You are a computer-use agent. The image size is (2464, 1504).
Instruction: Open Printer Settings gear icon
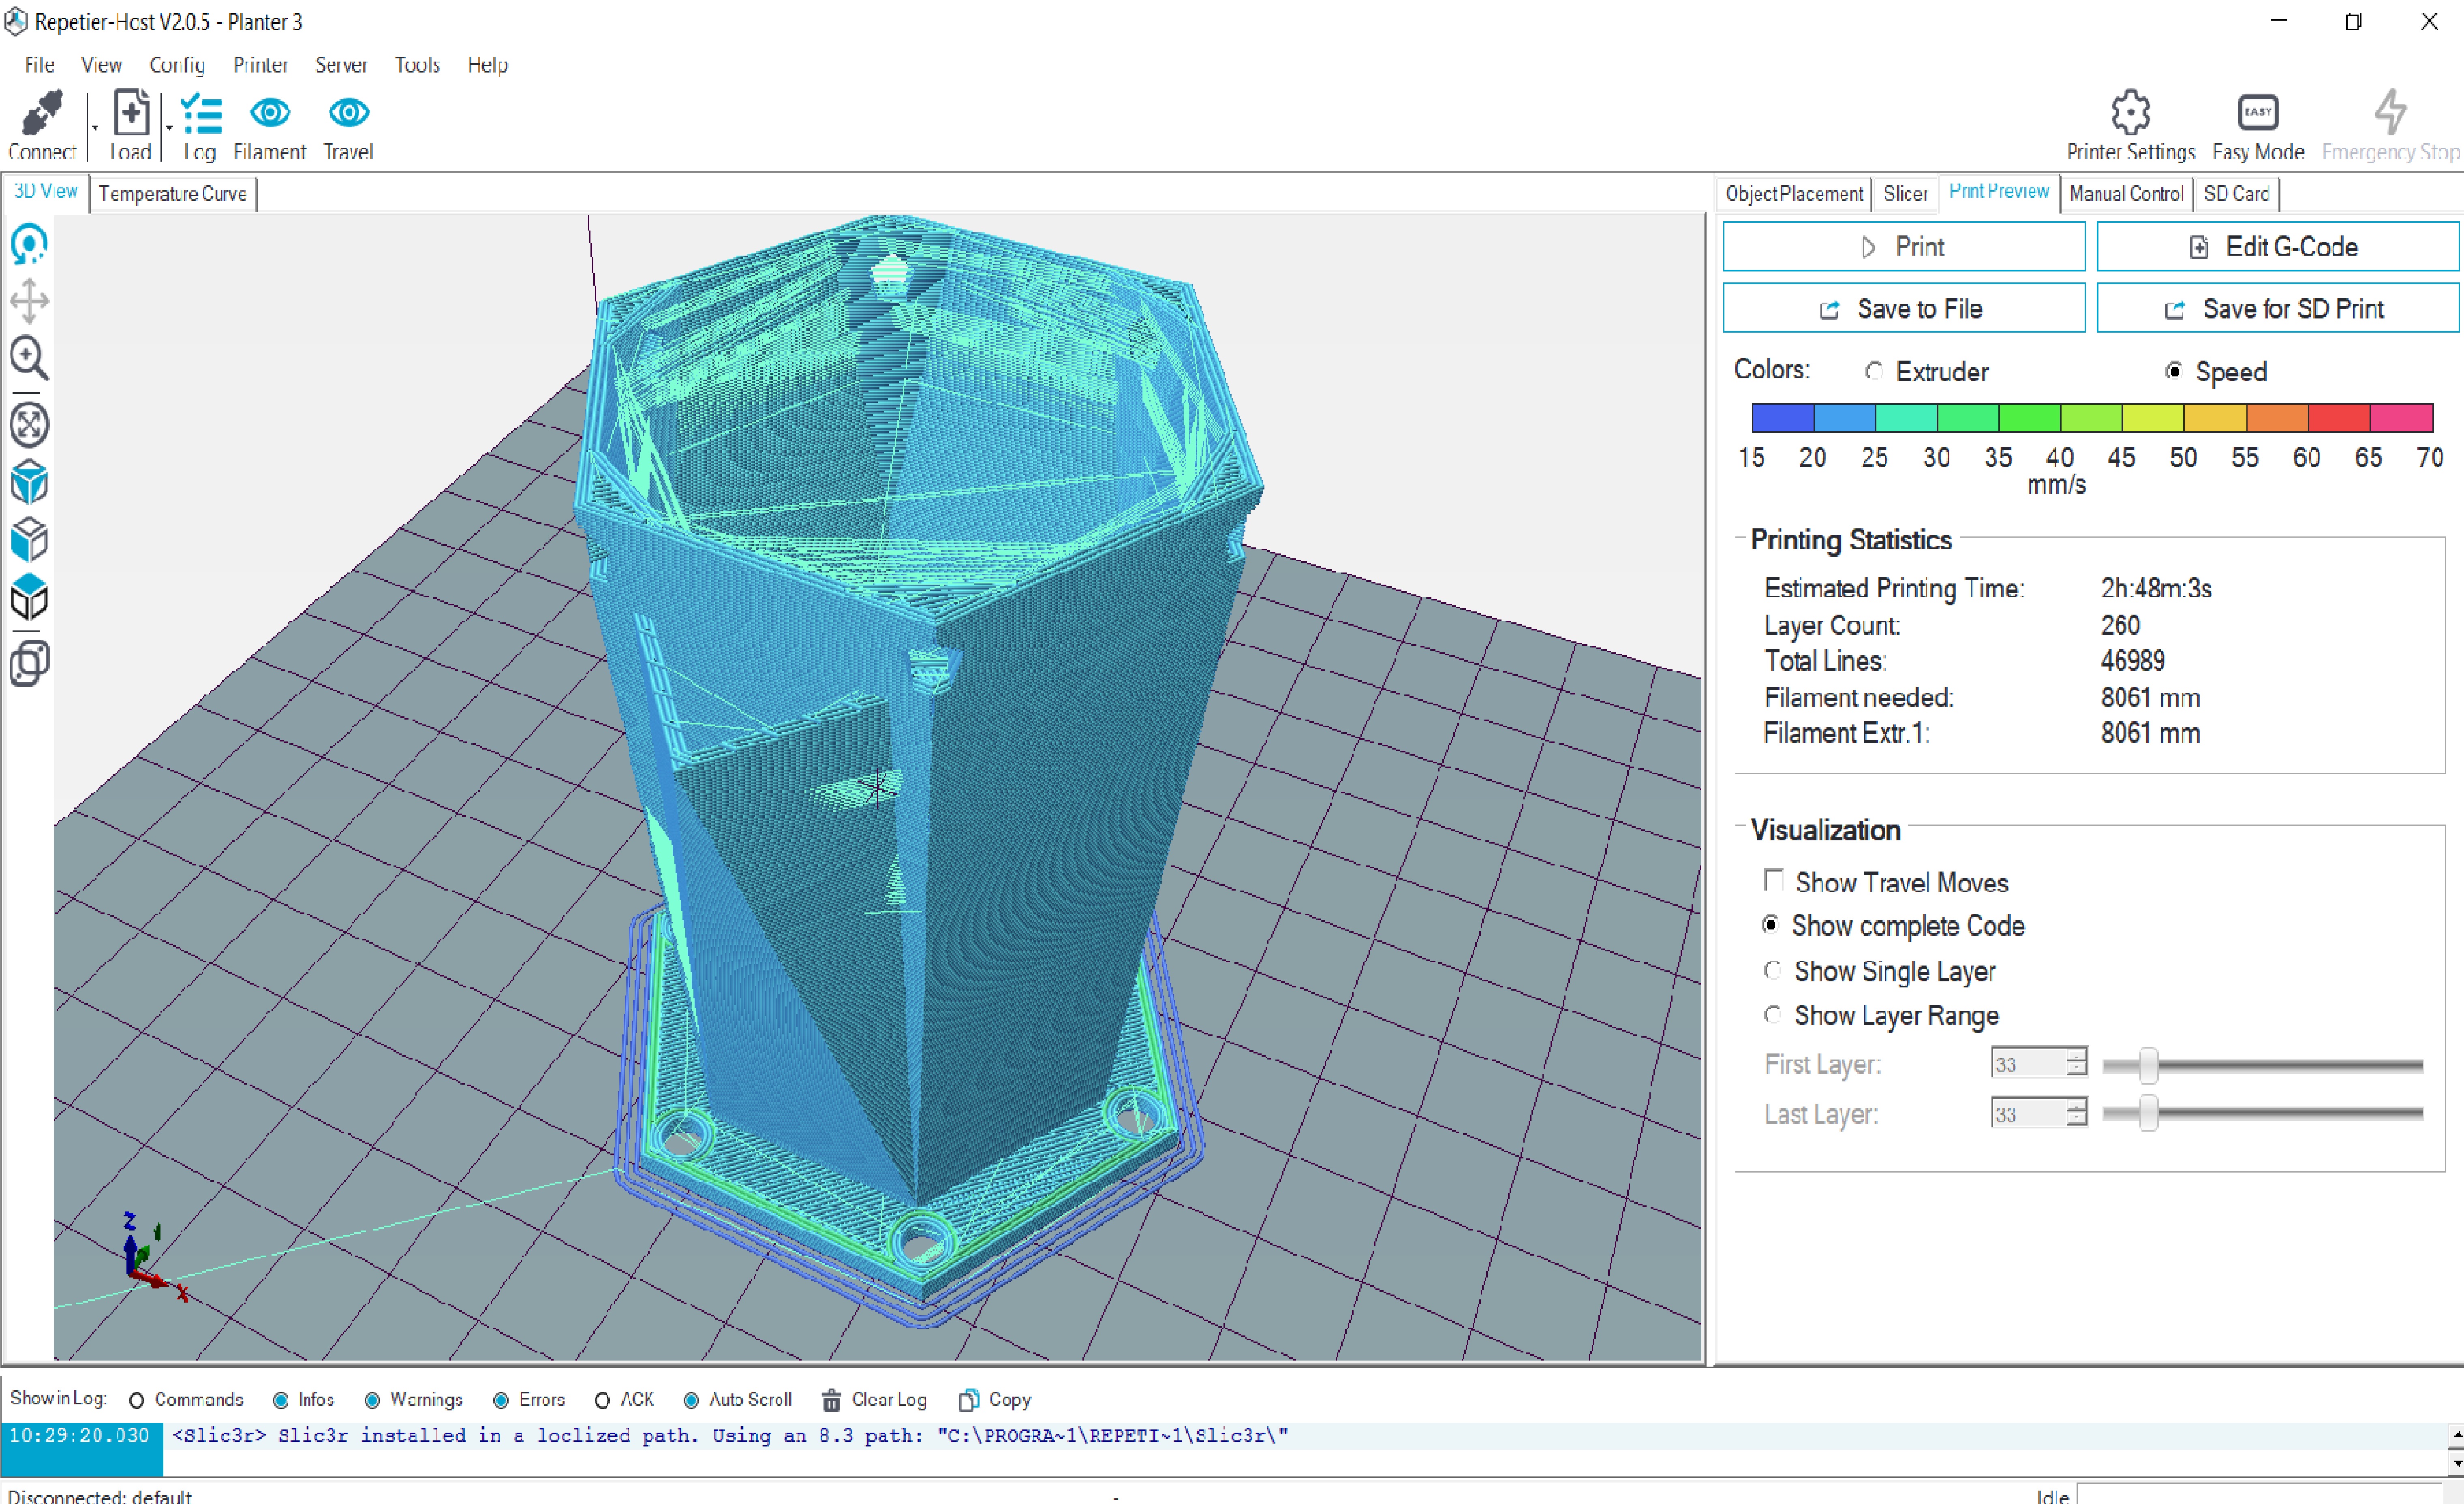pyautogui.click(x=2130, y=112)
